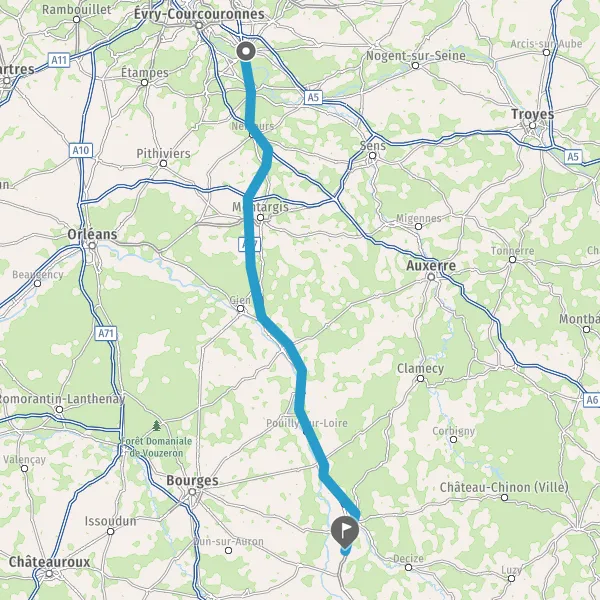This screenshot has height=600, width=600.
Task: Click the A5 shield near Sens
Action: [x=313, y=97]
